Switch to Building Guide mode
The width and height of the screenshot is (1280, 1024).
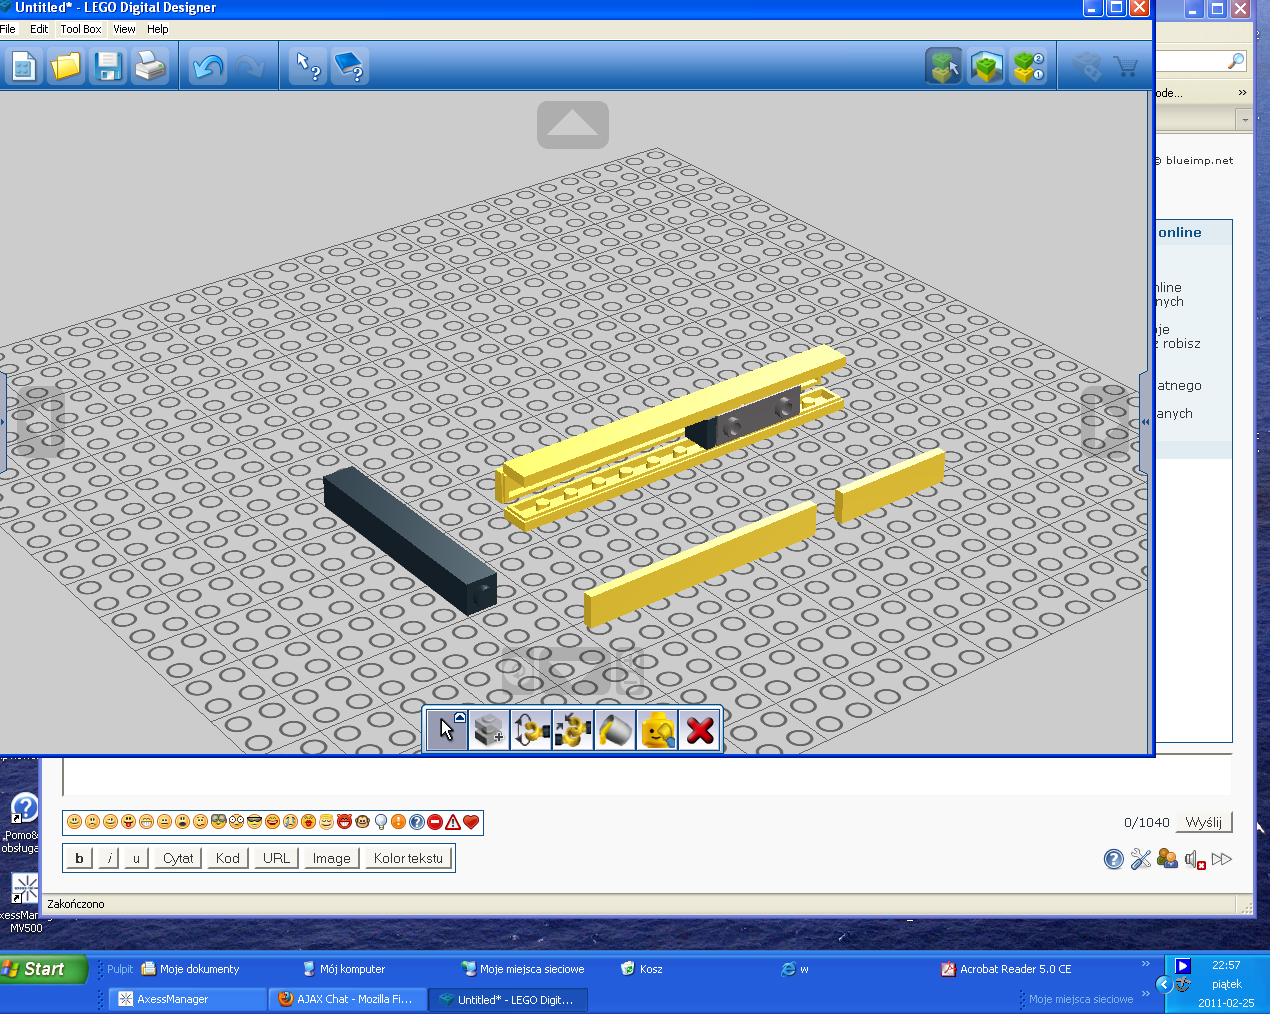tap(1028, 67)
